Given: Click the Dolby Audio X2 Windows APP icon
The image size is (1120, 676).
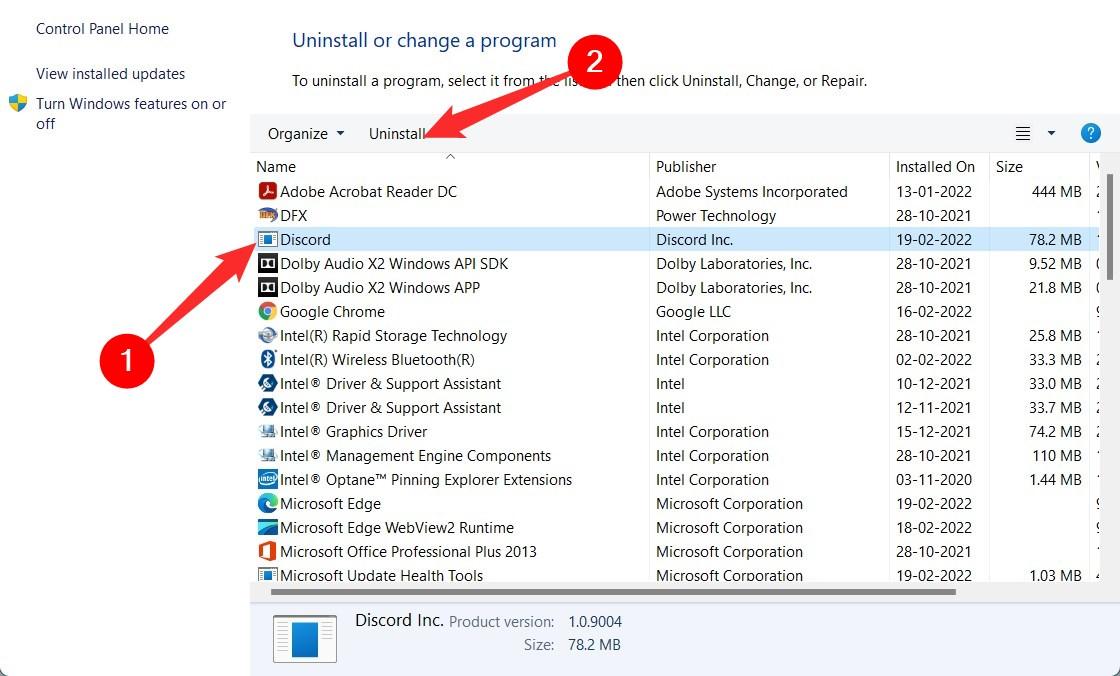Looking at the screenshot, I should 267,287.
